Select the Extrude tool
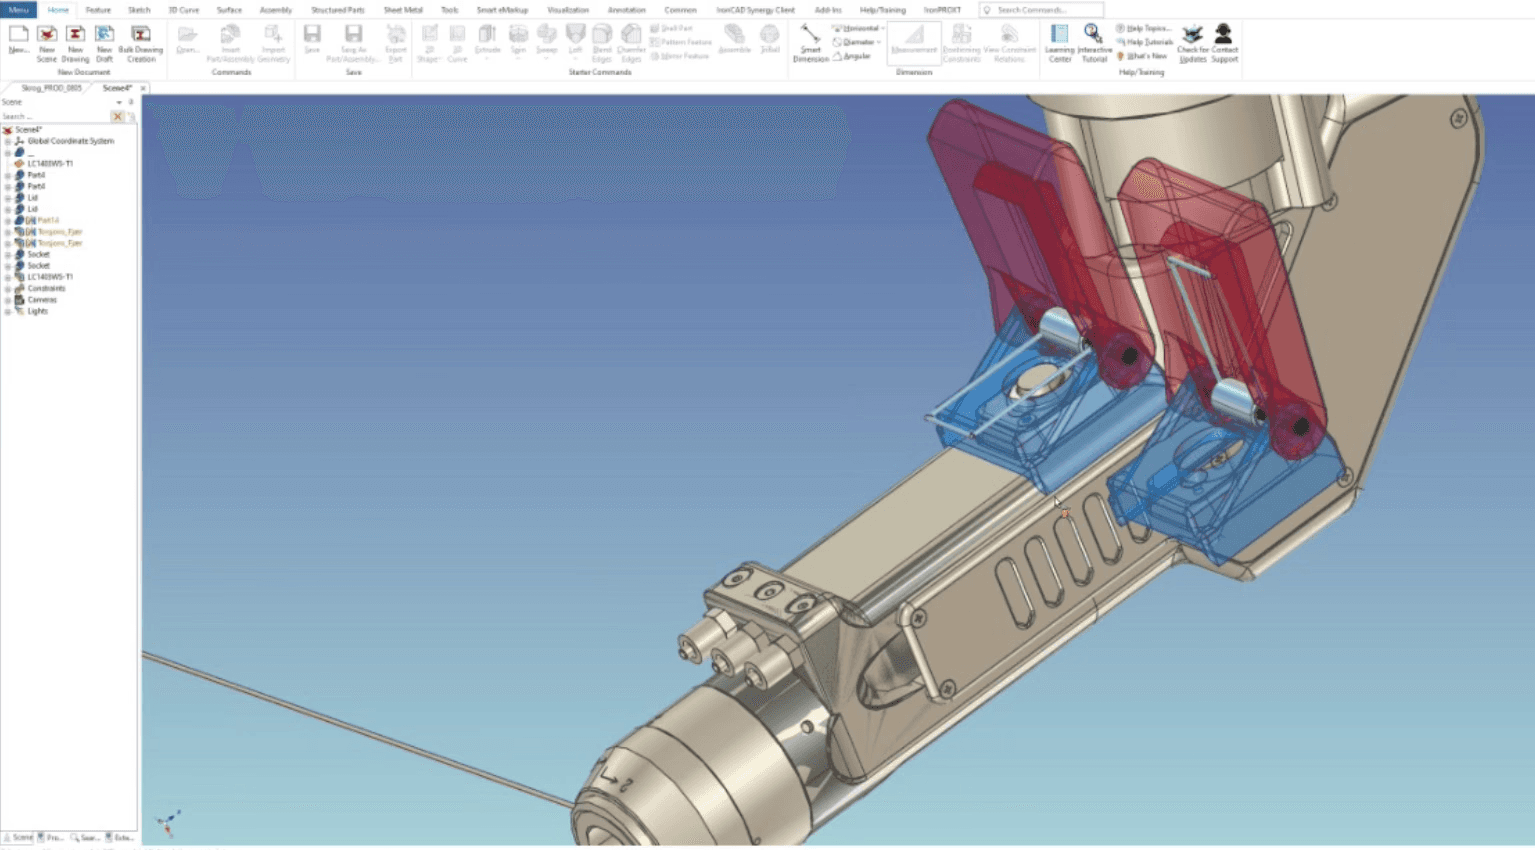Viewport: 1535px width, 850px height. point(487,43)
